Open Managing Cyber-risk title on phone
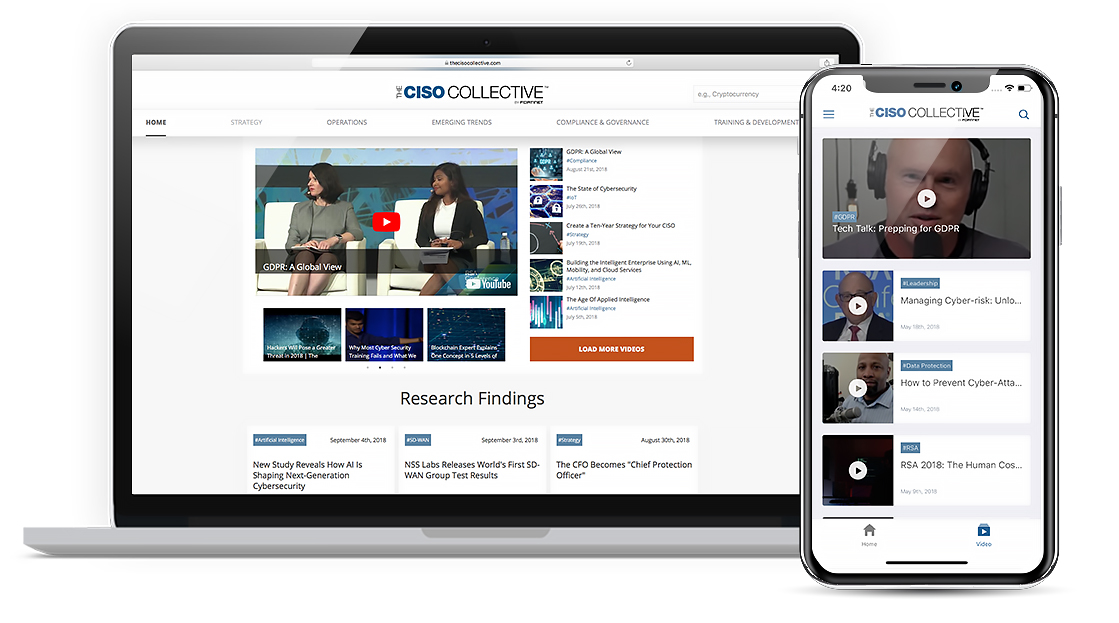The width and height of the screenshot is (1119, 623). [x=961, y=300]
